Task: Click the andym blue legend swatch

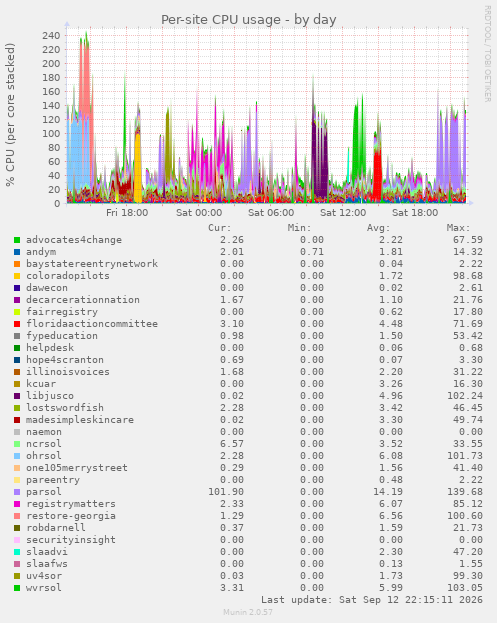Action: pyautogui.click(x=17, y=252)
